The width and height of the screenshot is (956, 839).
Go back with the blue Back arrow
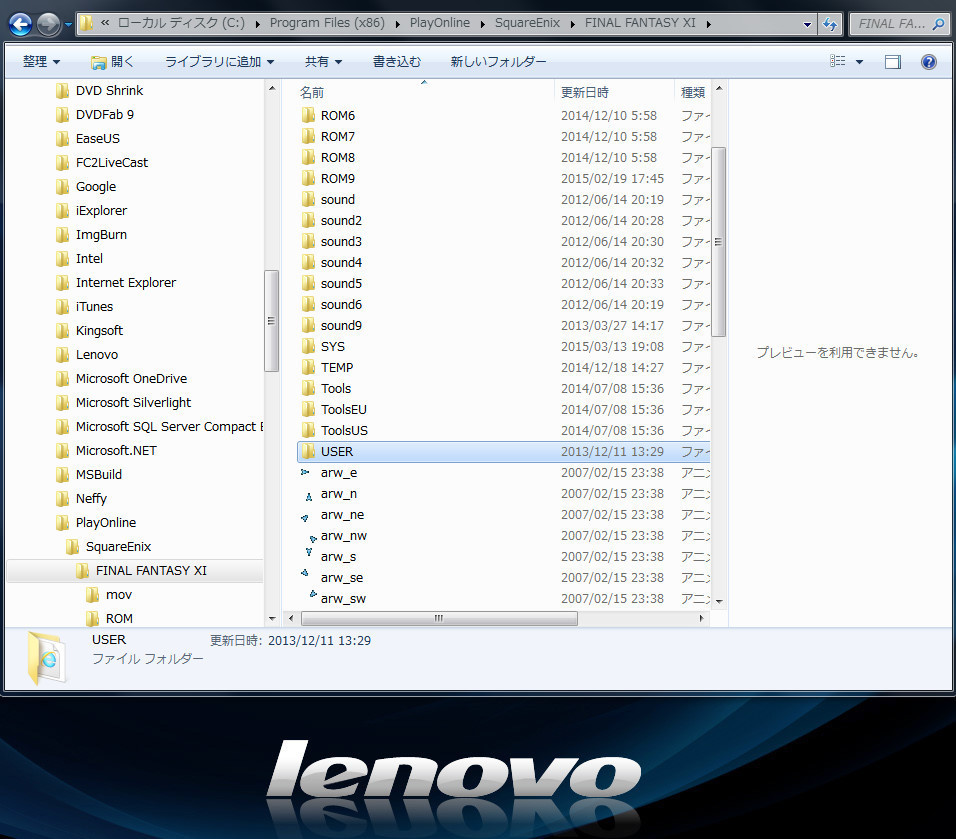tap(20, 24)
